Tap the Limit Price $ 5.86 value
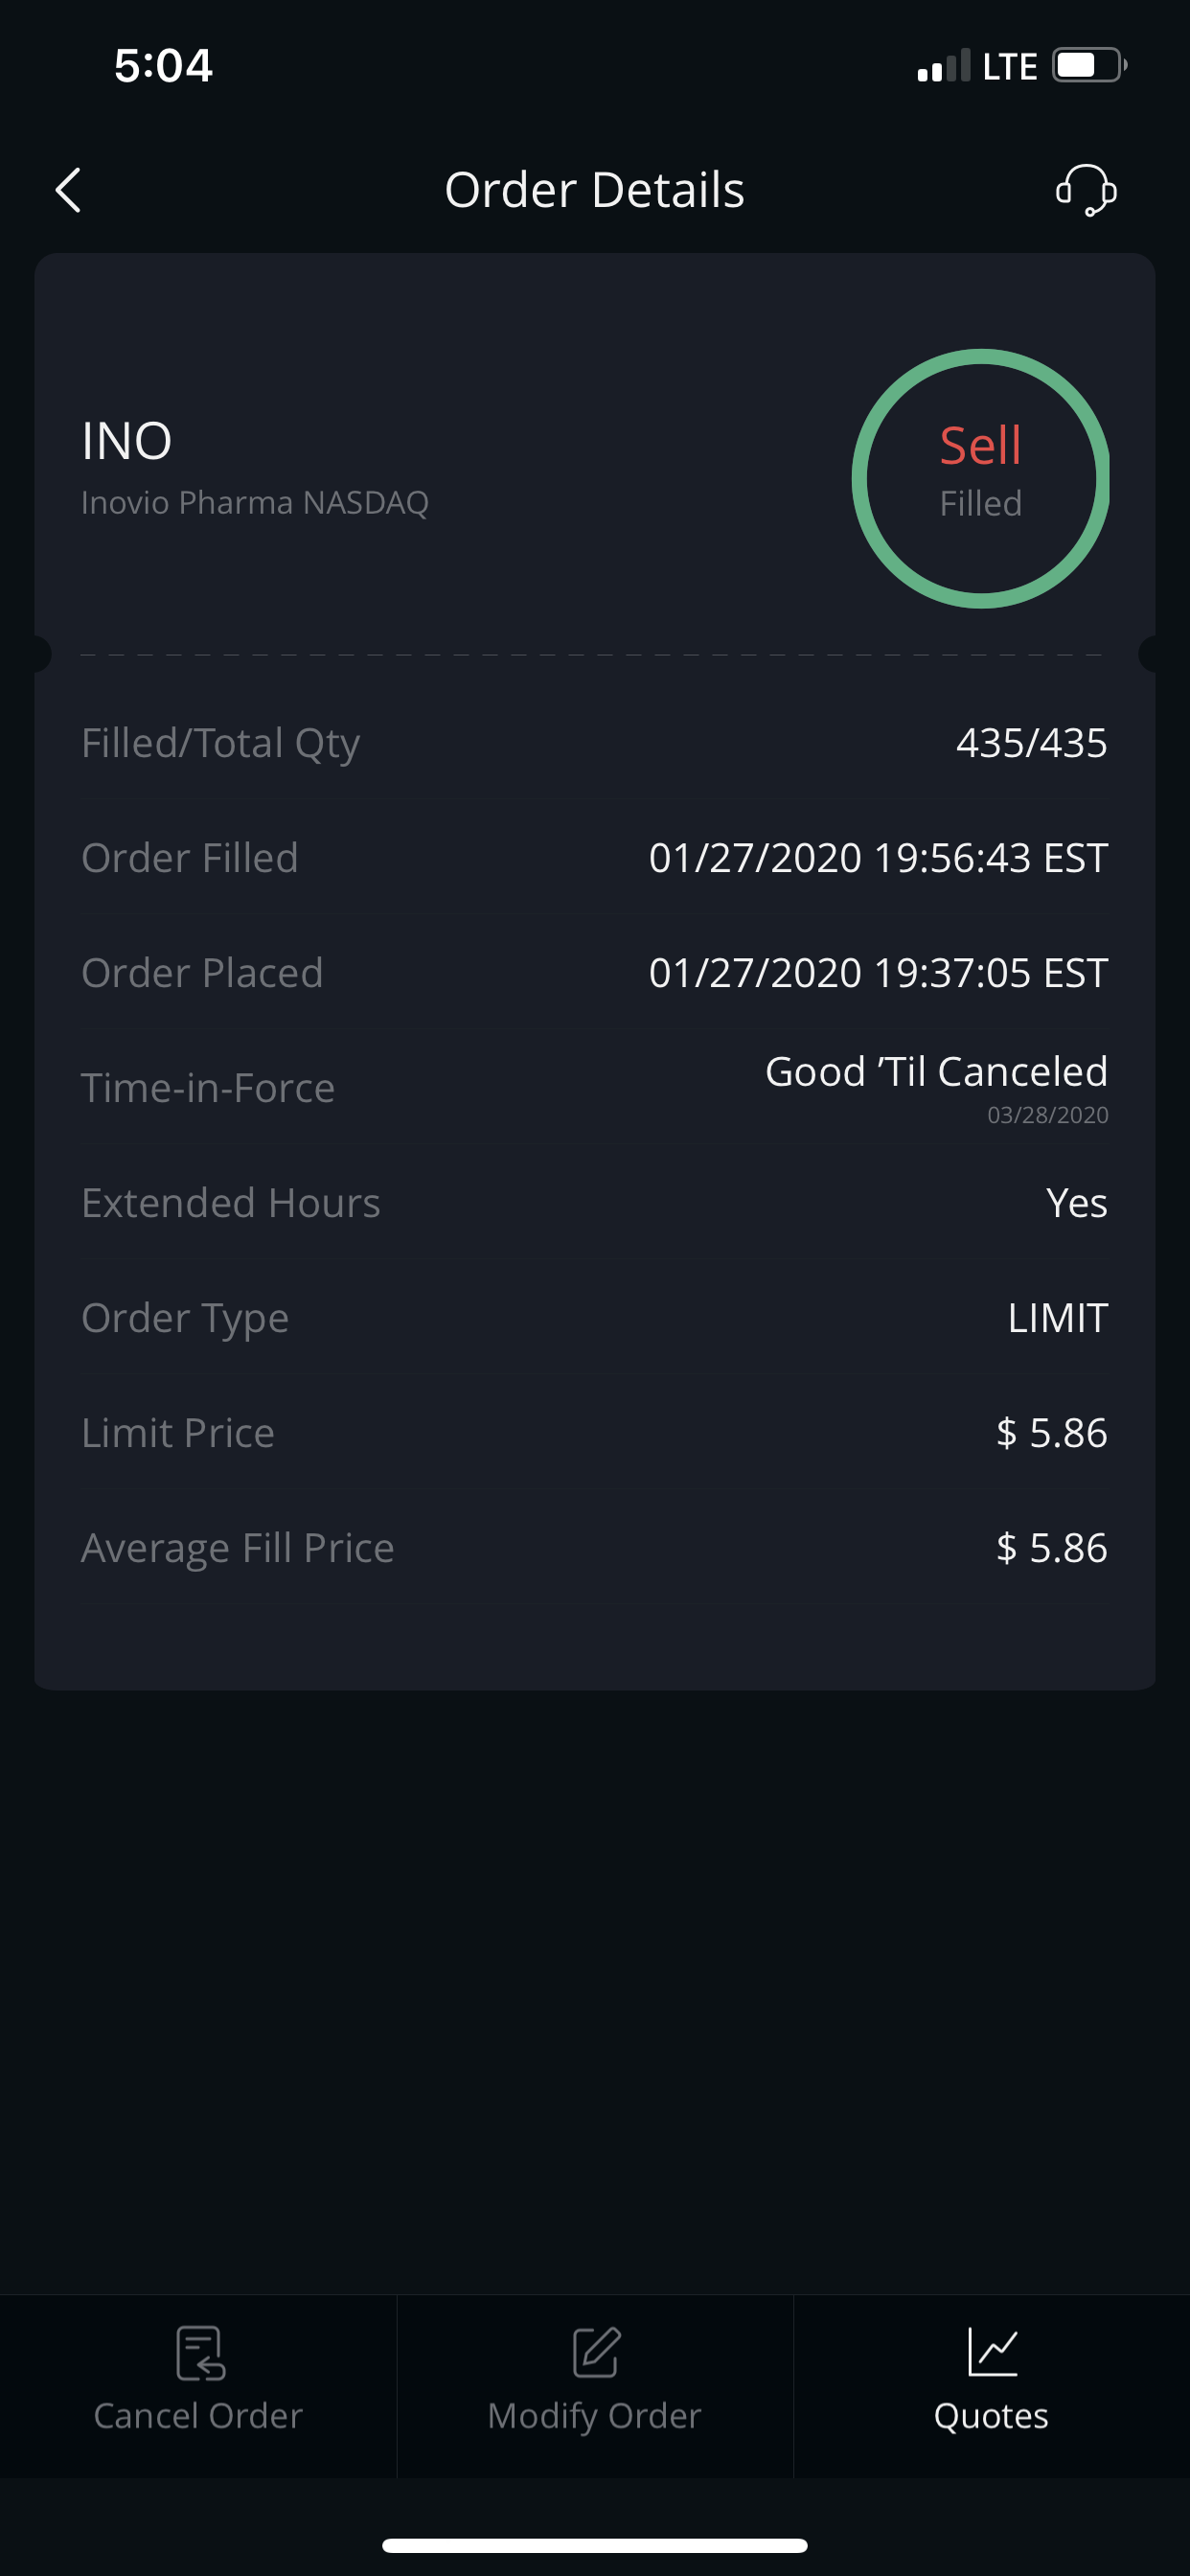The width and height of the screenshot is (1190, 2576). (1051, 1433)
